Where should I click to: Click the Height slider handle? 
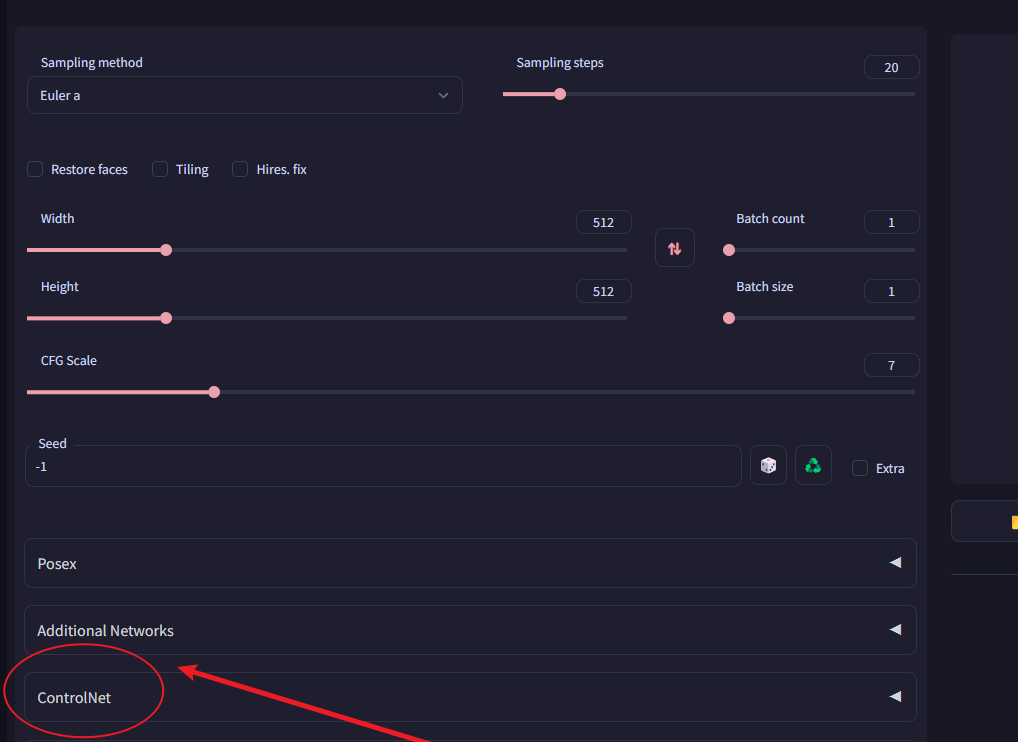(x=166, y=318)
